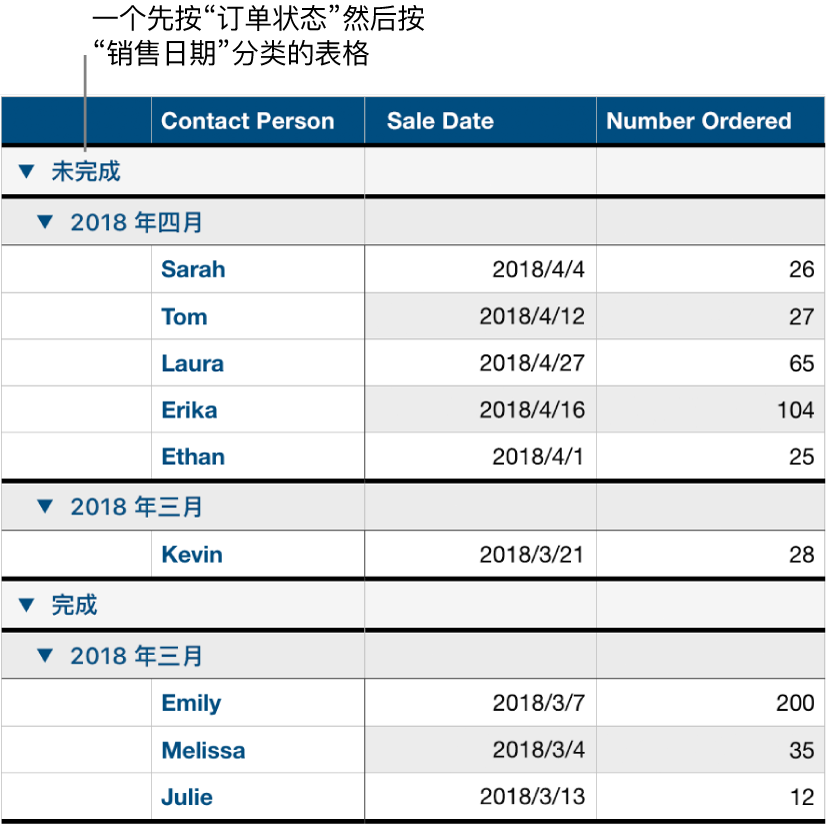Image resolution: width=827 pixels, height=825 pixels.
Task: Collapse the 2018 年四月 subgroup
Action: pos(44,222)
